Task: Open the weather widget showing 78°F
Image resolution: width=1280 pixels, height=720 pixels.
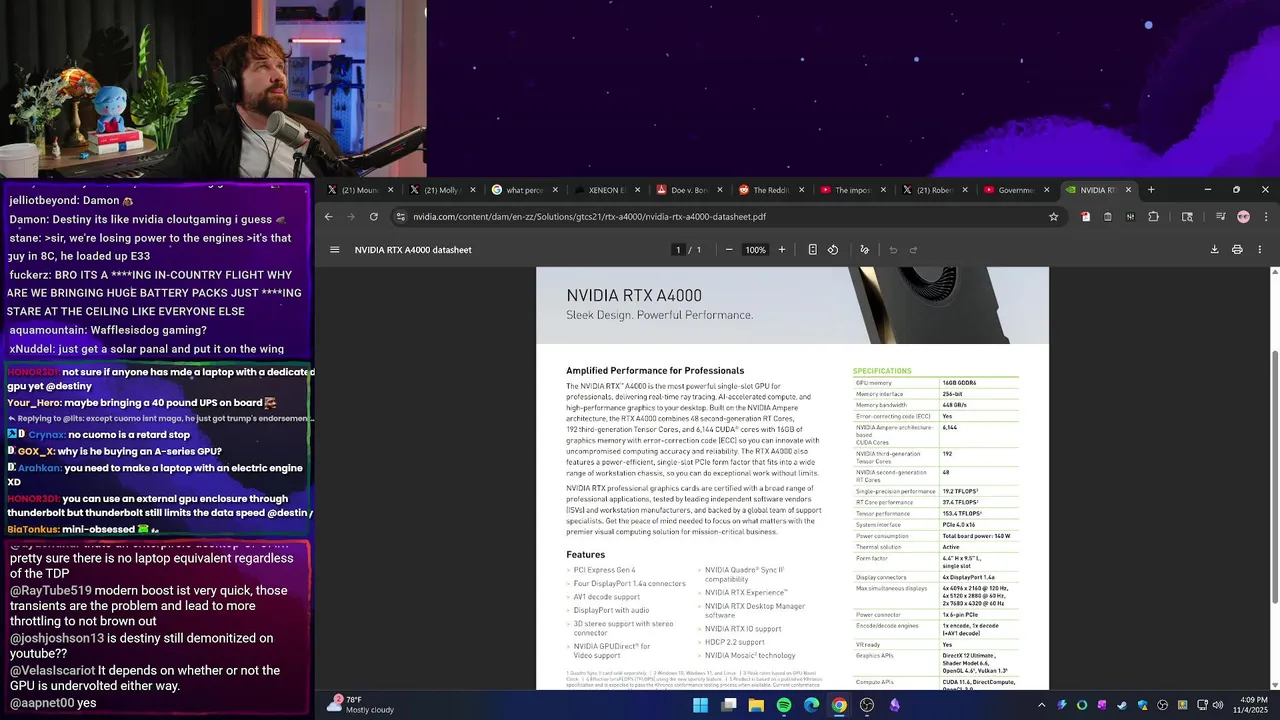Action: [362, 705]
